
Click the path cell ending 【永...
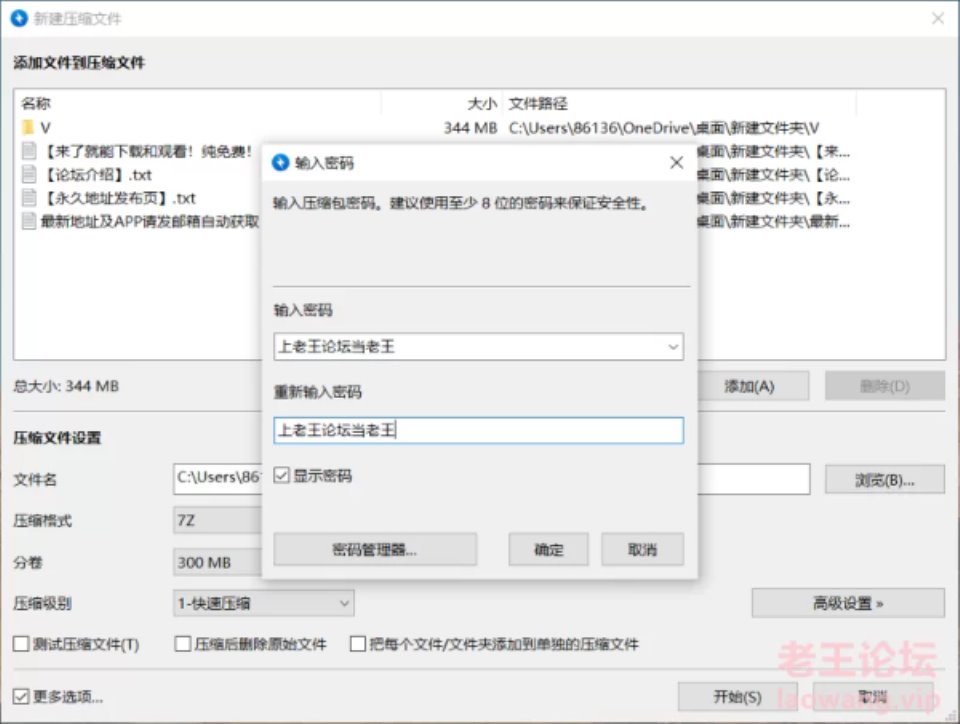[x=774, y=198]
